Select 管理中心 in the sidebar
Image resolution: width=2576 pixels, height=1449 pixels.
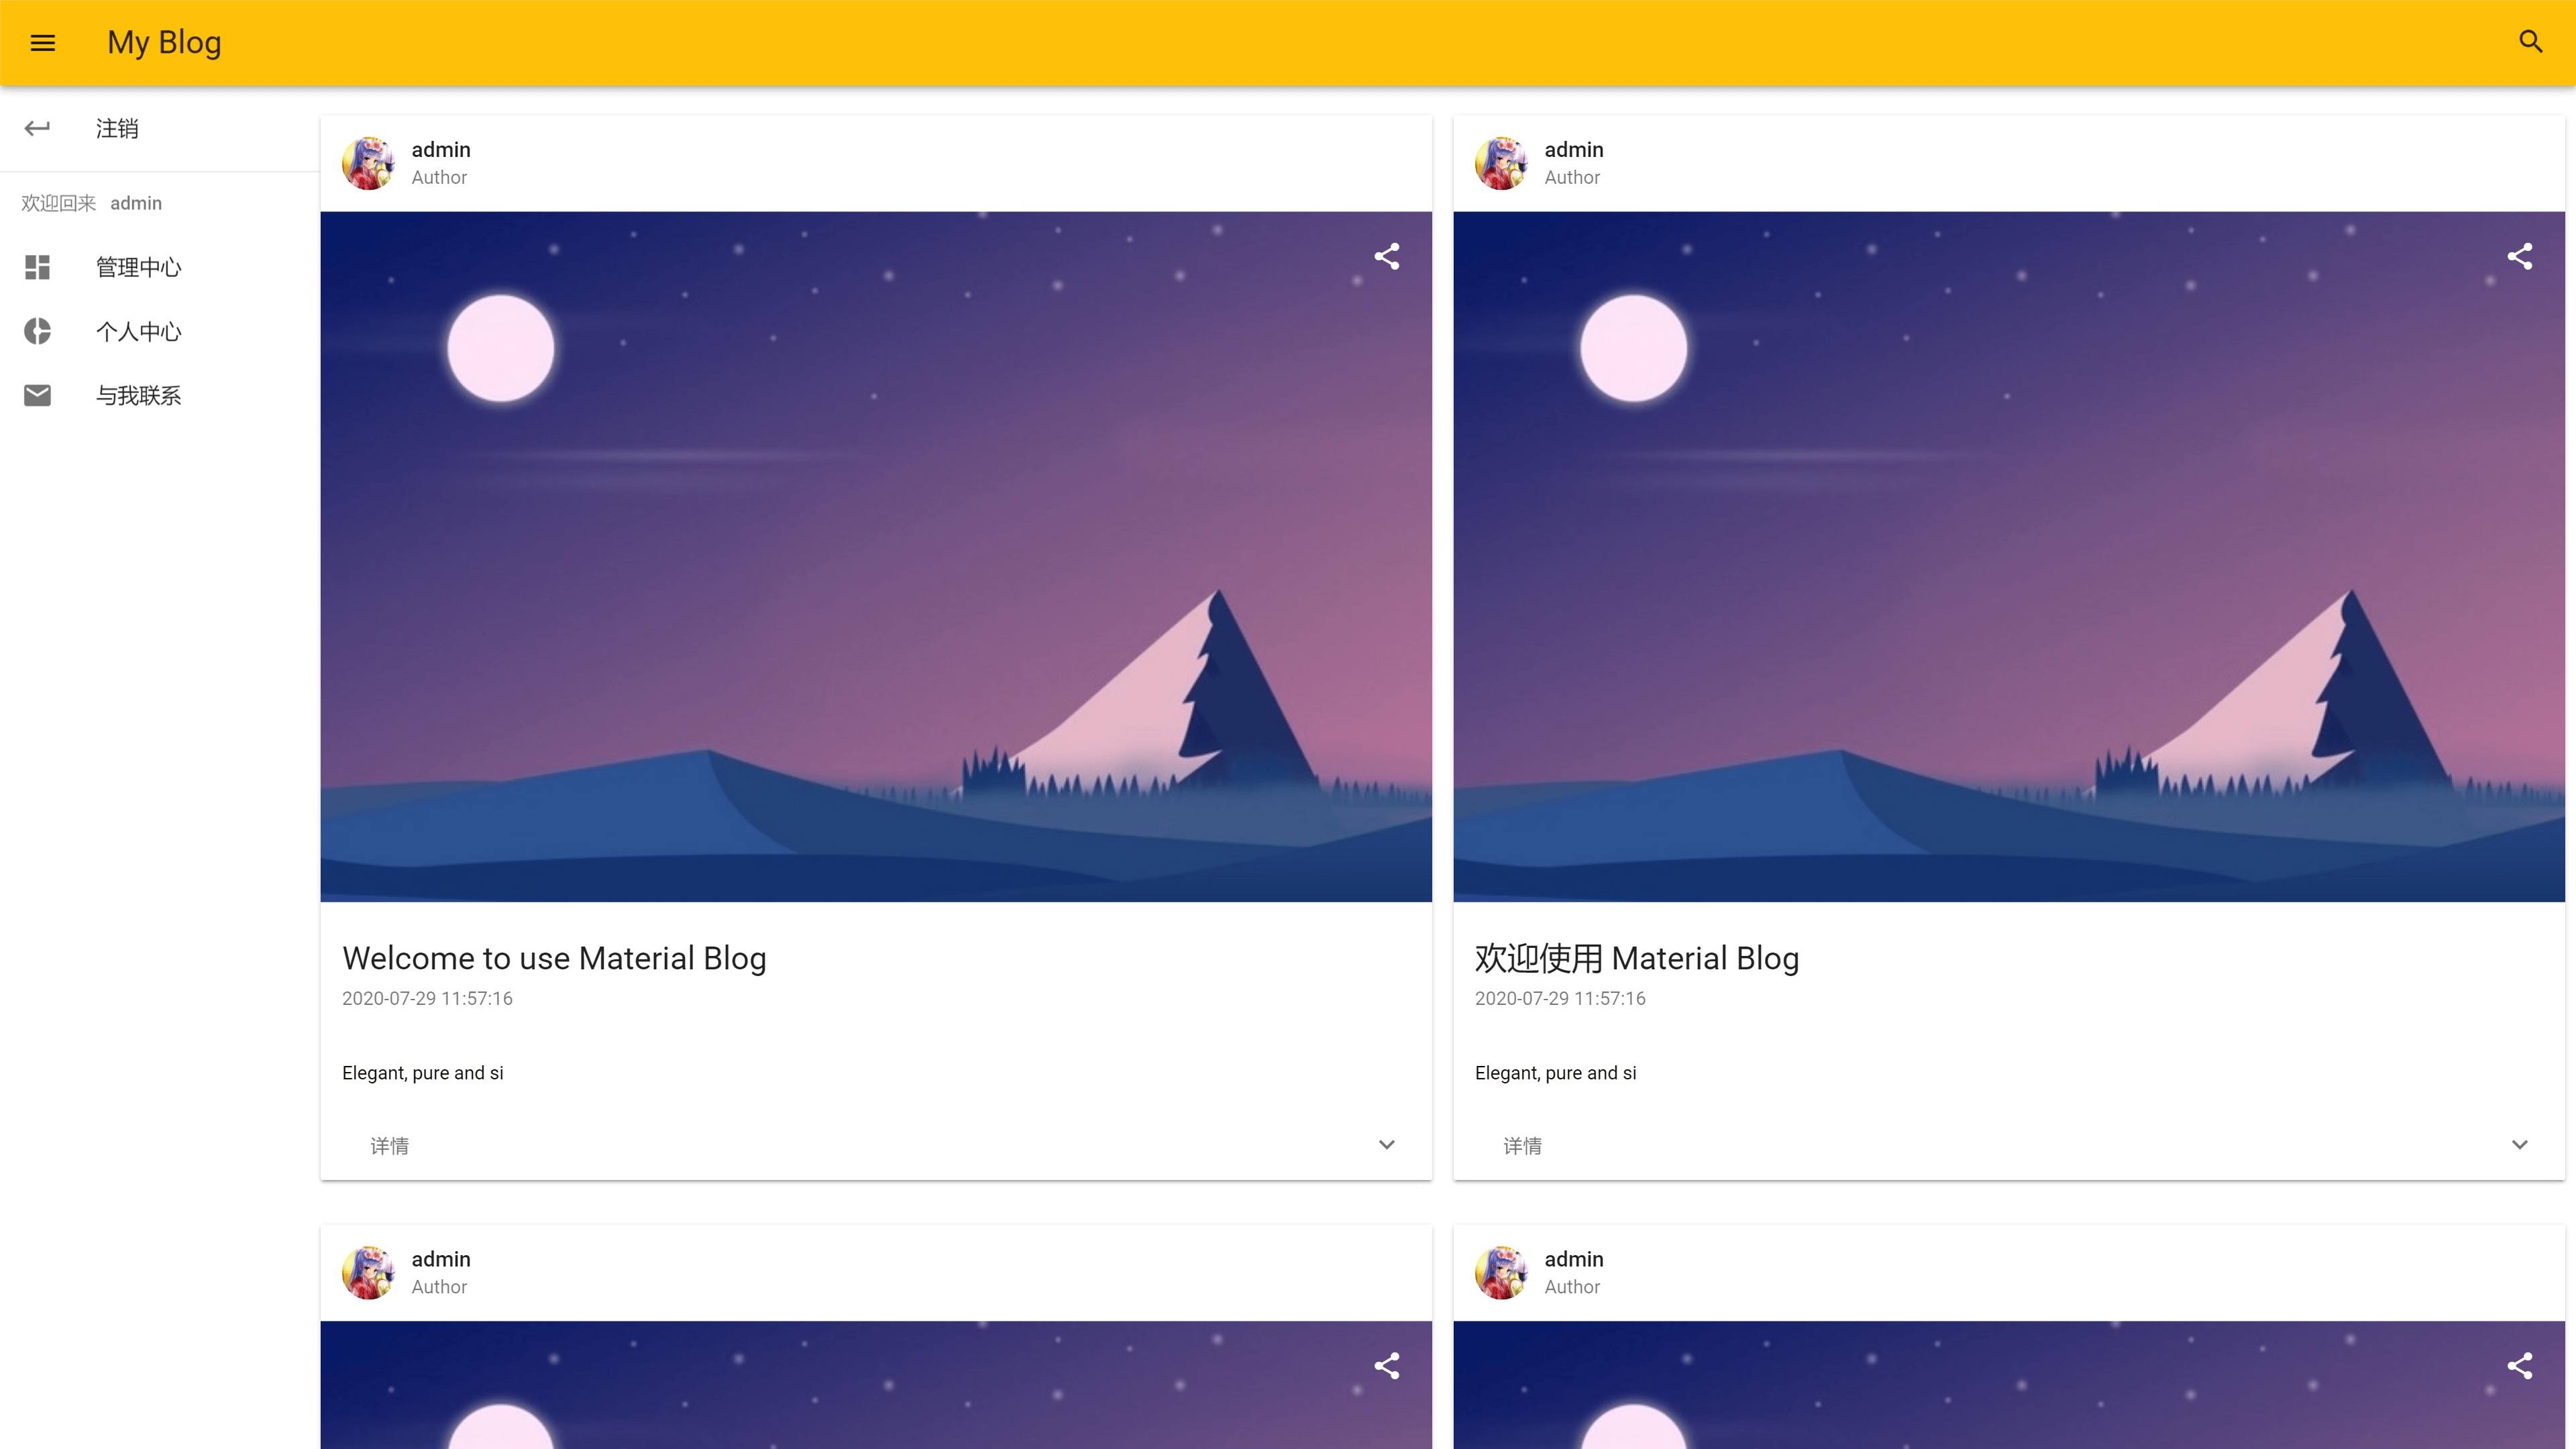click(160, 267)
